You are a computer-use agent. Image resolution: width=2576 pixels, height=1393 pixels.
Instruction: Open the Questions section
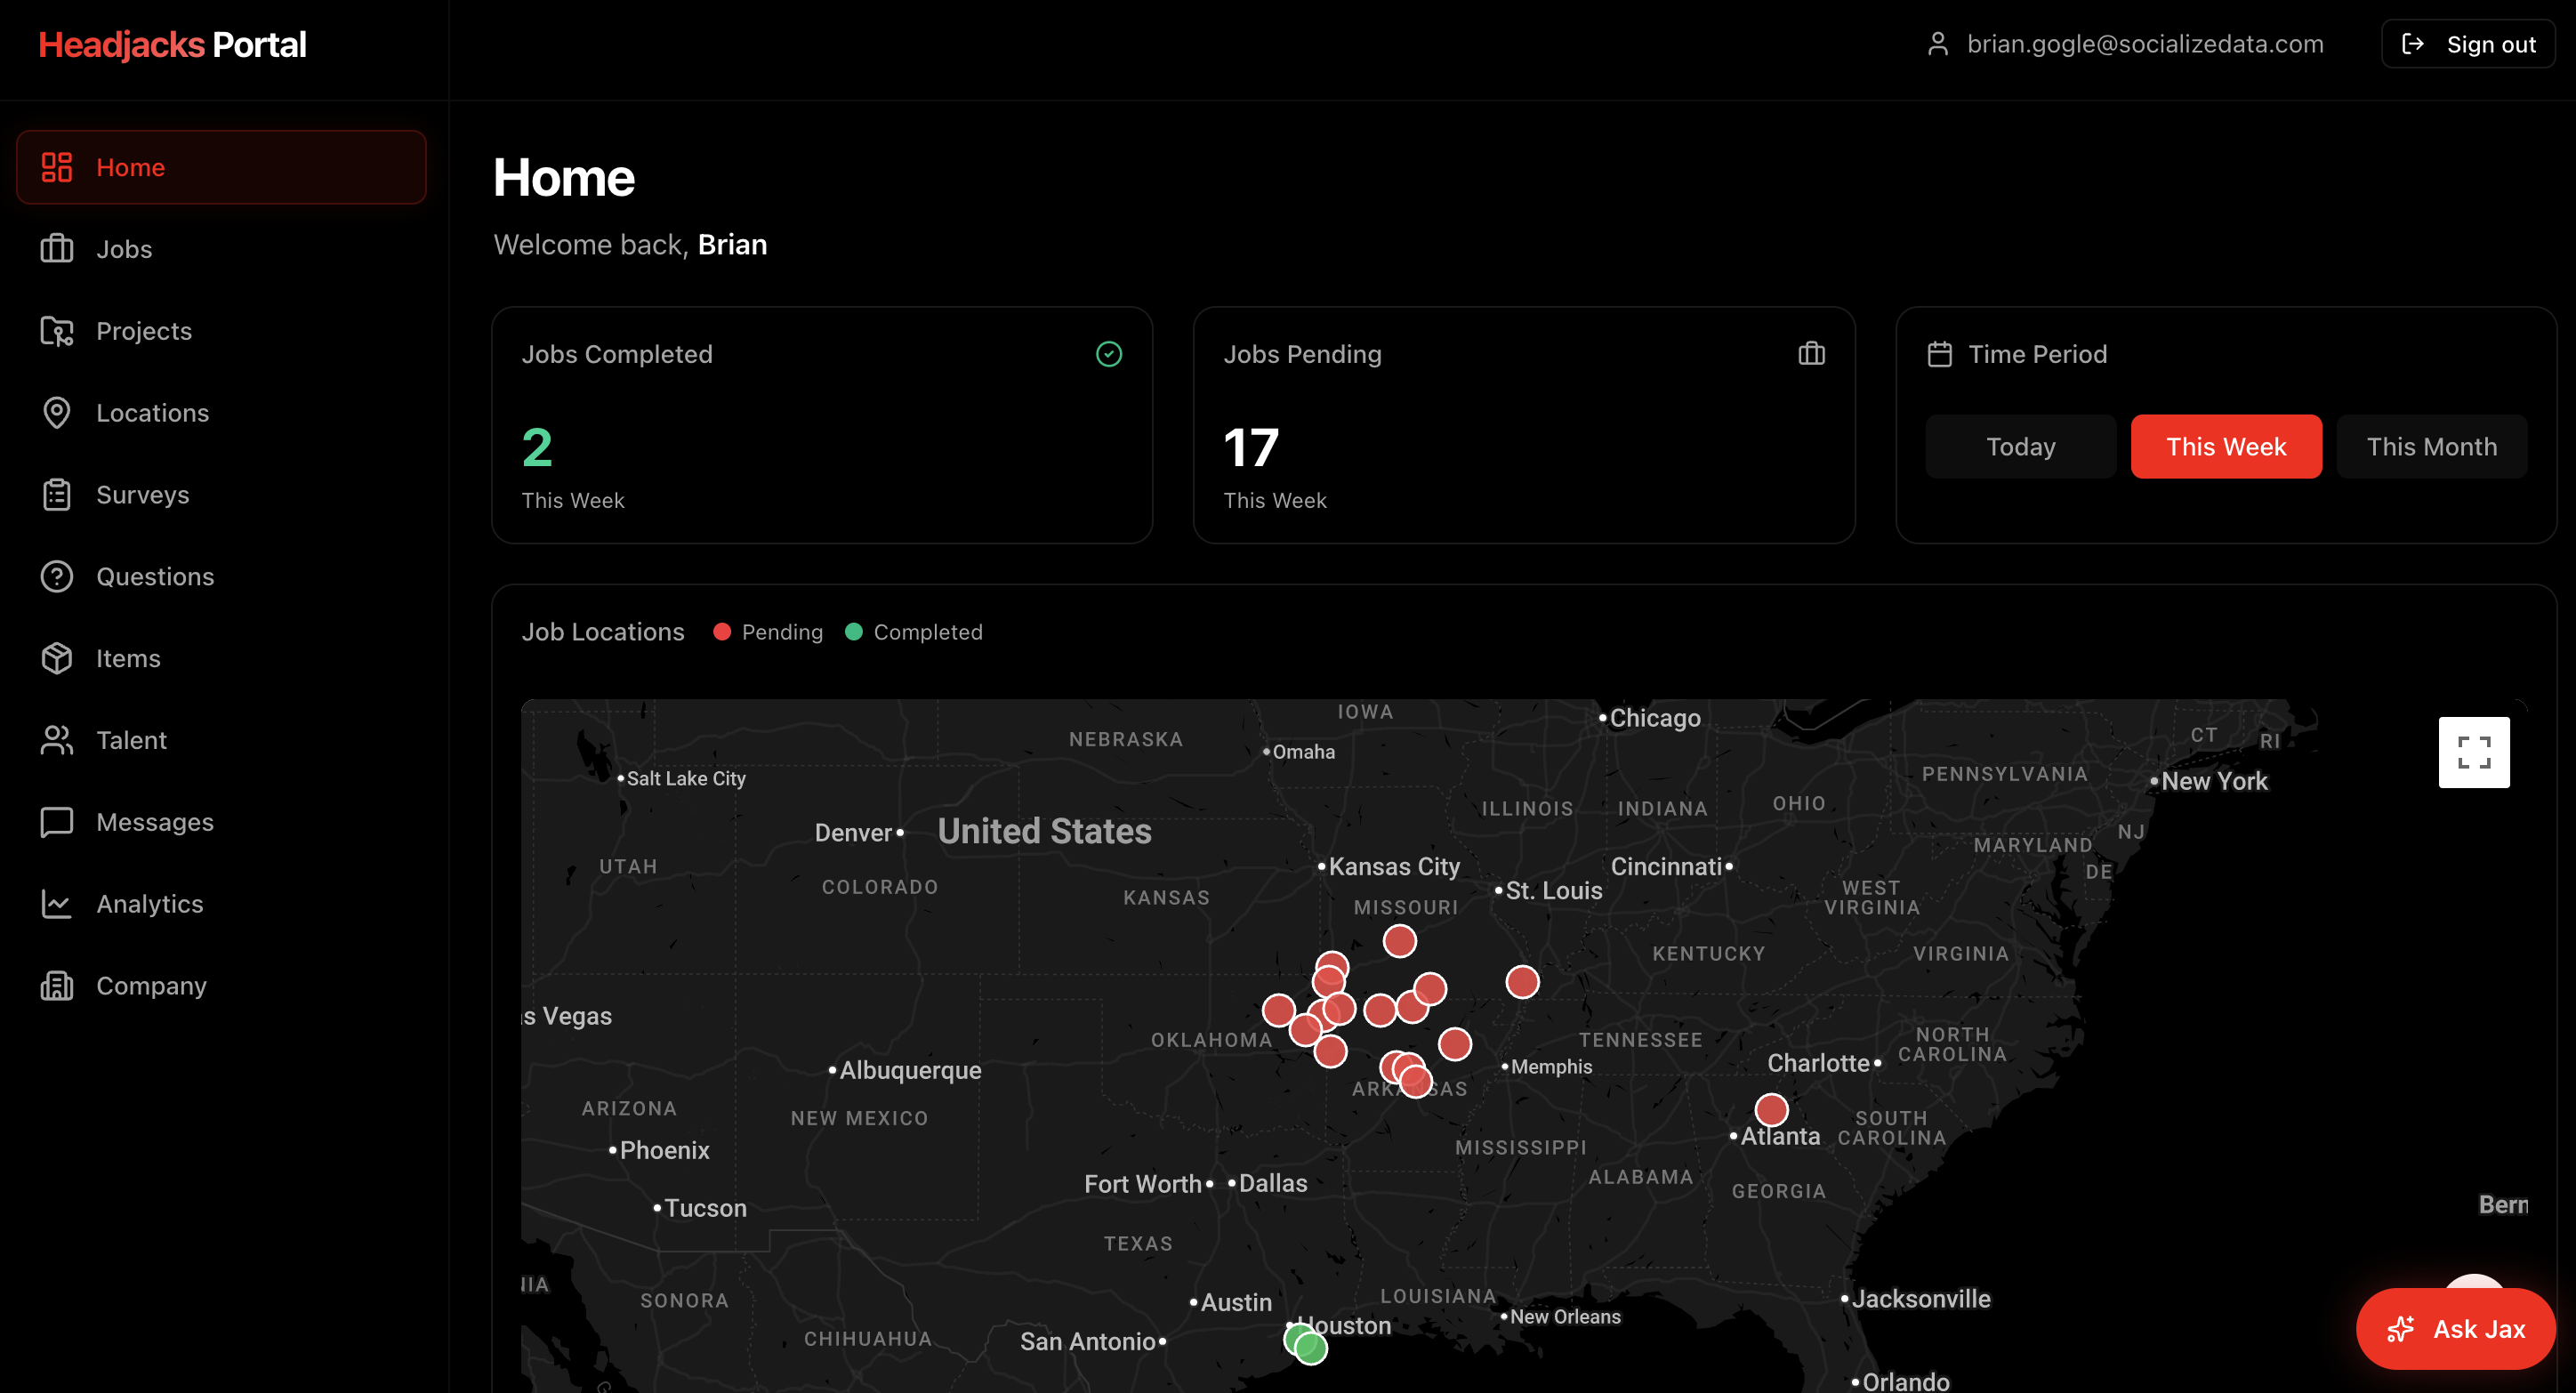pos(221,577)
